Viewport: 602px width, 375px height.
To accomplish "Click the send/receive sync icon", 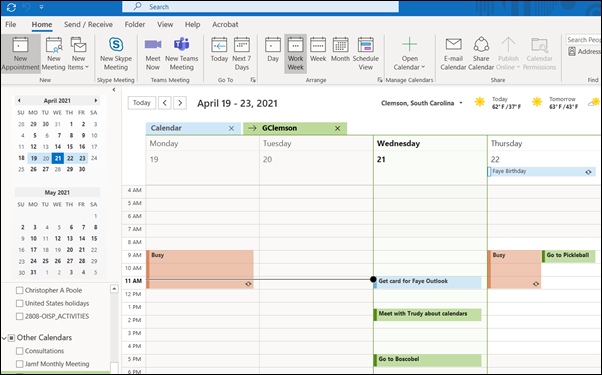I will [x=11, y=7].
